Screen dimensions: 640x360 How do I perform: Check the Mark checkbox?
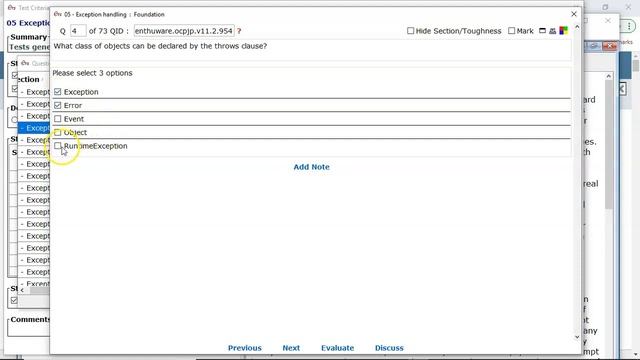511,31
